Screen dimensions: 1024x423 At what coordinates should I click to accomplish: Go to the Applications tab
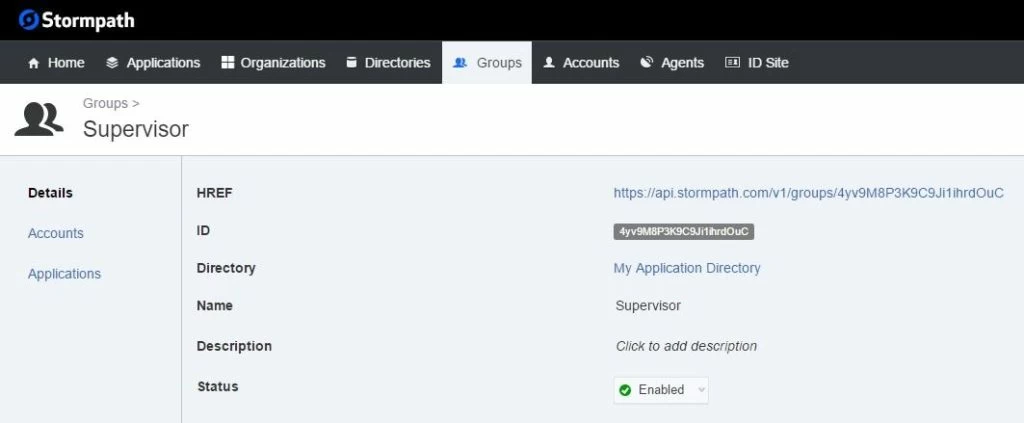pos(153,63)
